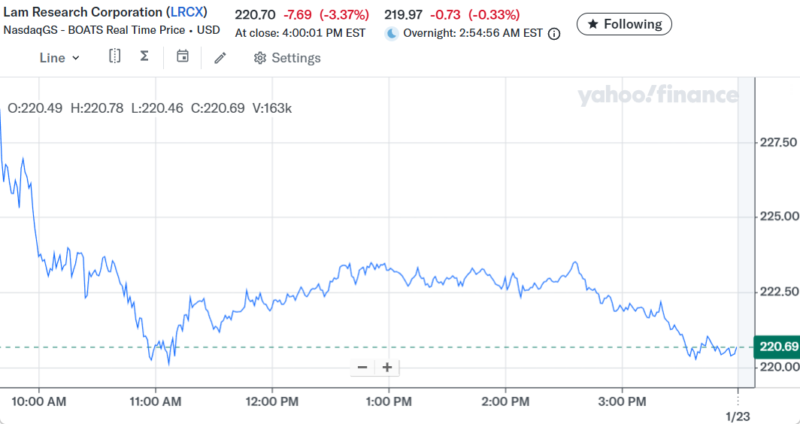Zoom in with the plus button
Screen dimensions: 800x424
pyautogui.click(x=387, y=367)
